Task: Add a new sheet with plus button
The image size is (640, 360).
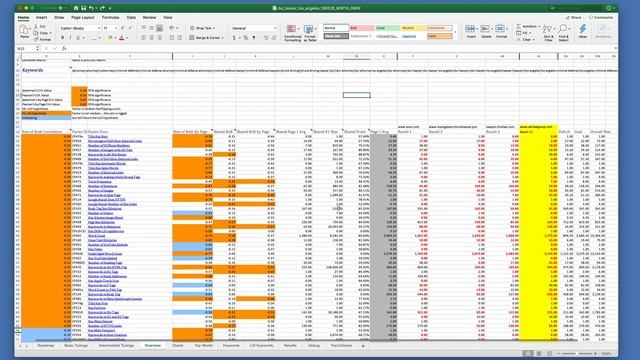Action: [363, 346]
